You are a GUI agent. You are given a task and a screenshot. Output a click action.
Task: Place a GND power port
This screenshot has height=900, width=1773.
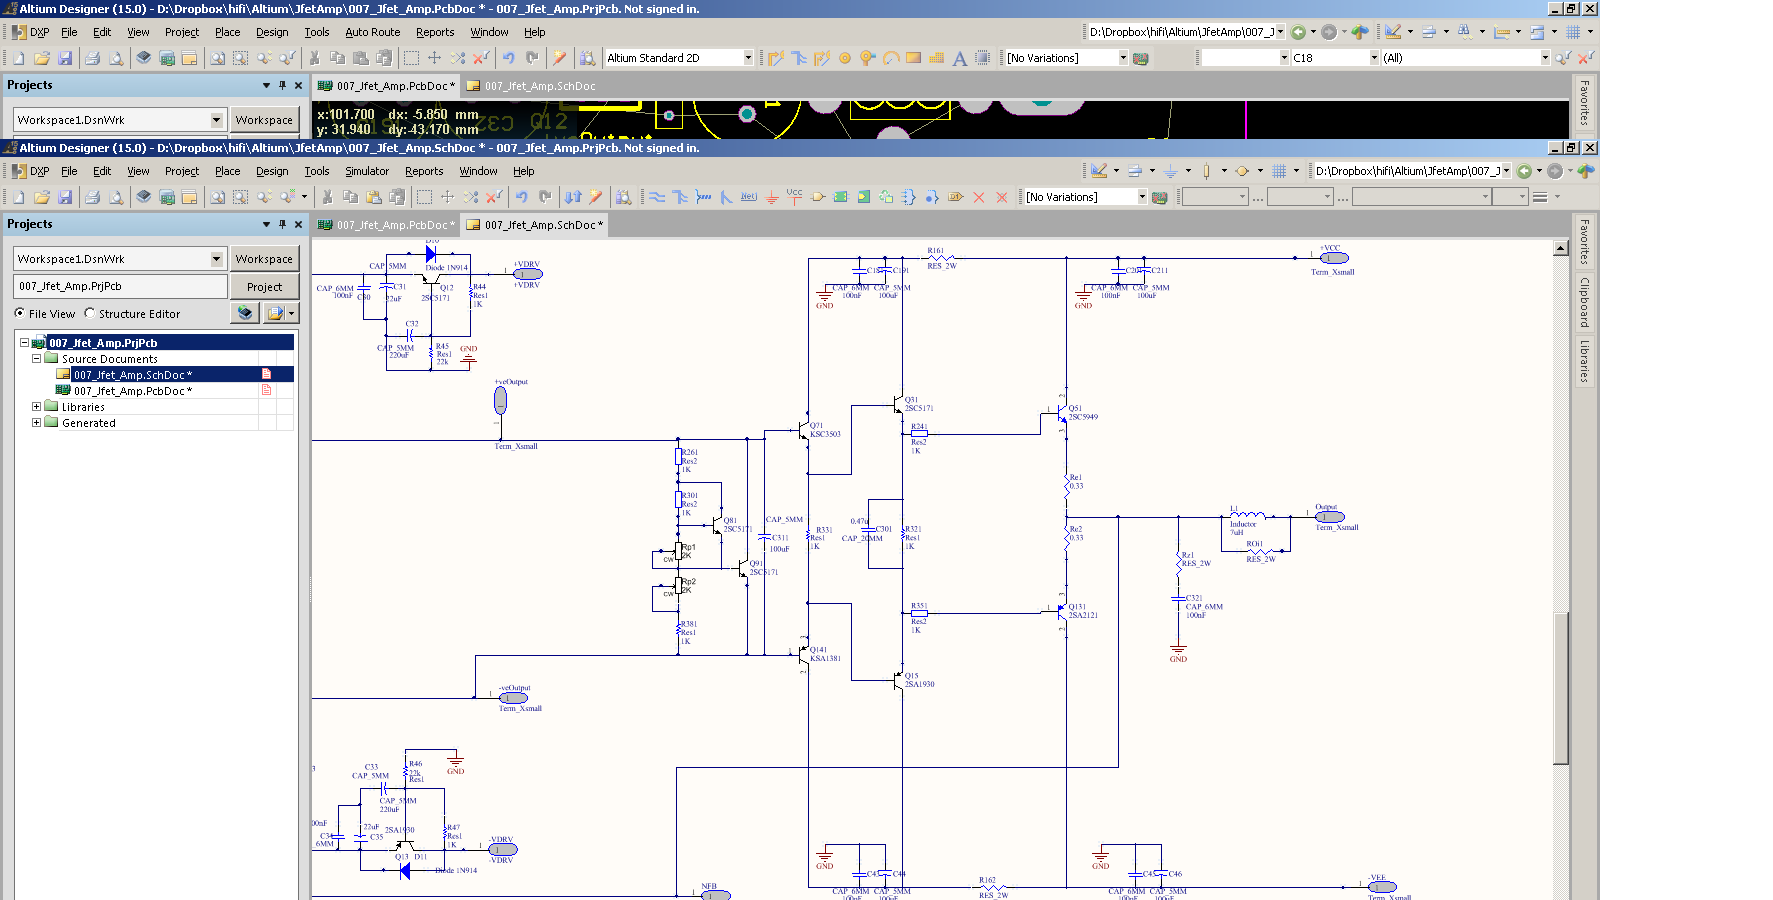772,197
